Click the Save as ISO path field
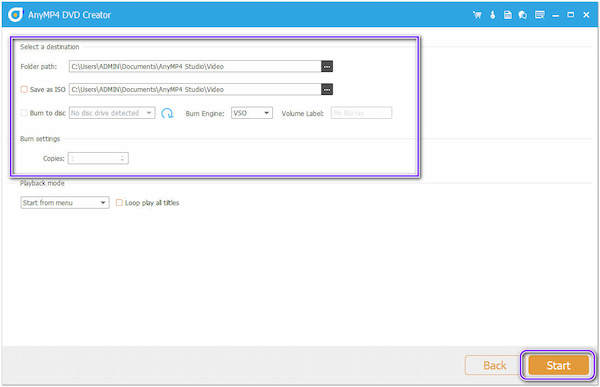The height and width of the screenshot is (387, 600). tap(195, 89)
